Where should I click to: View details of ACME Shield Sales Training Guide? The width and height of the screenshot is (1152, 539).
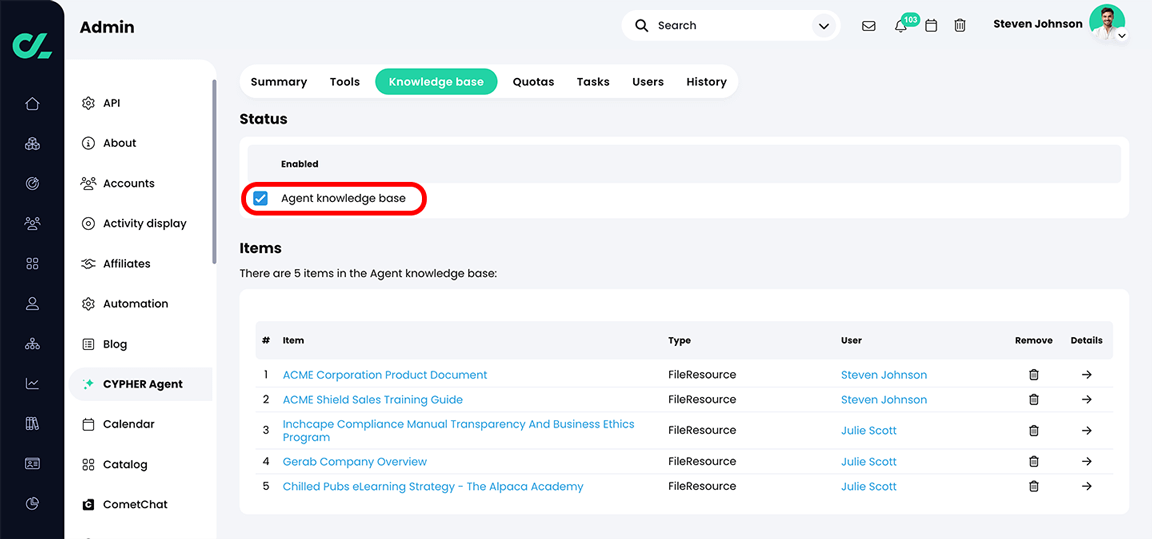(x=1087, y=399)
